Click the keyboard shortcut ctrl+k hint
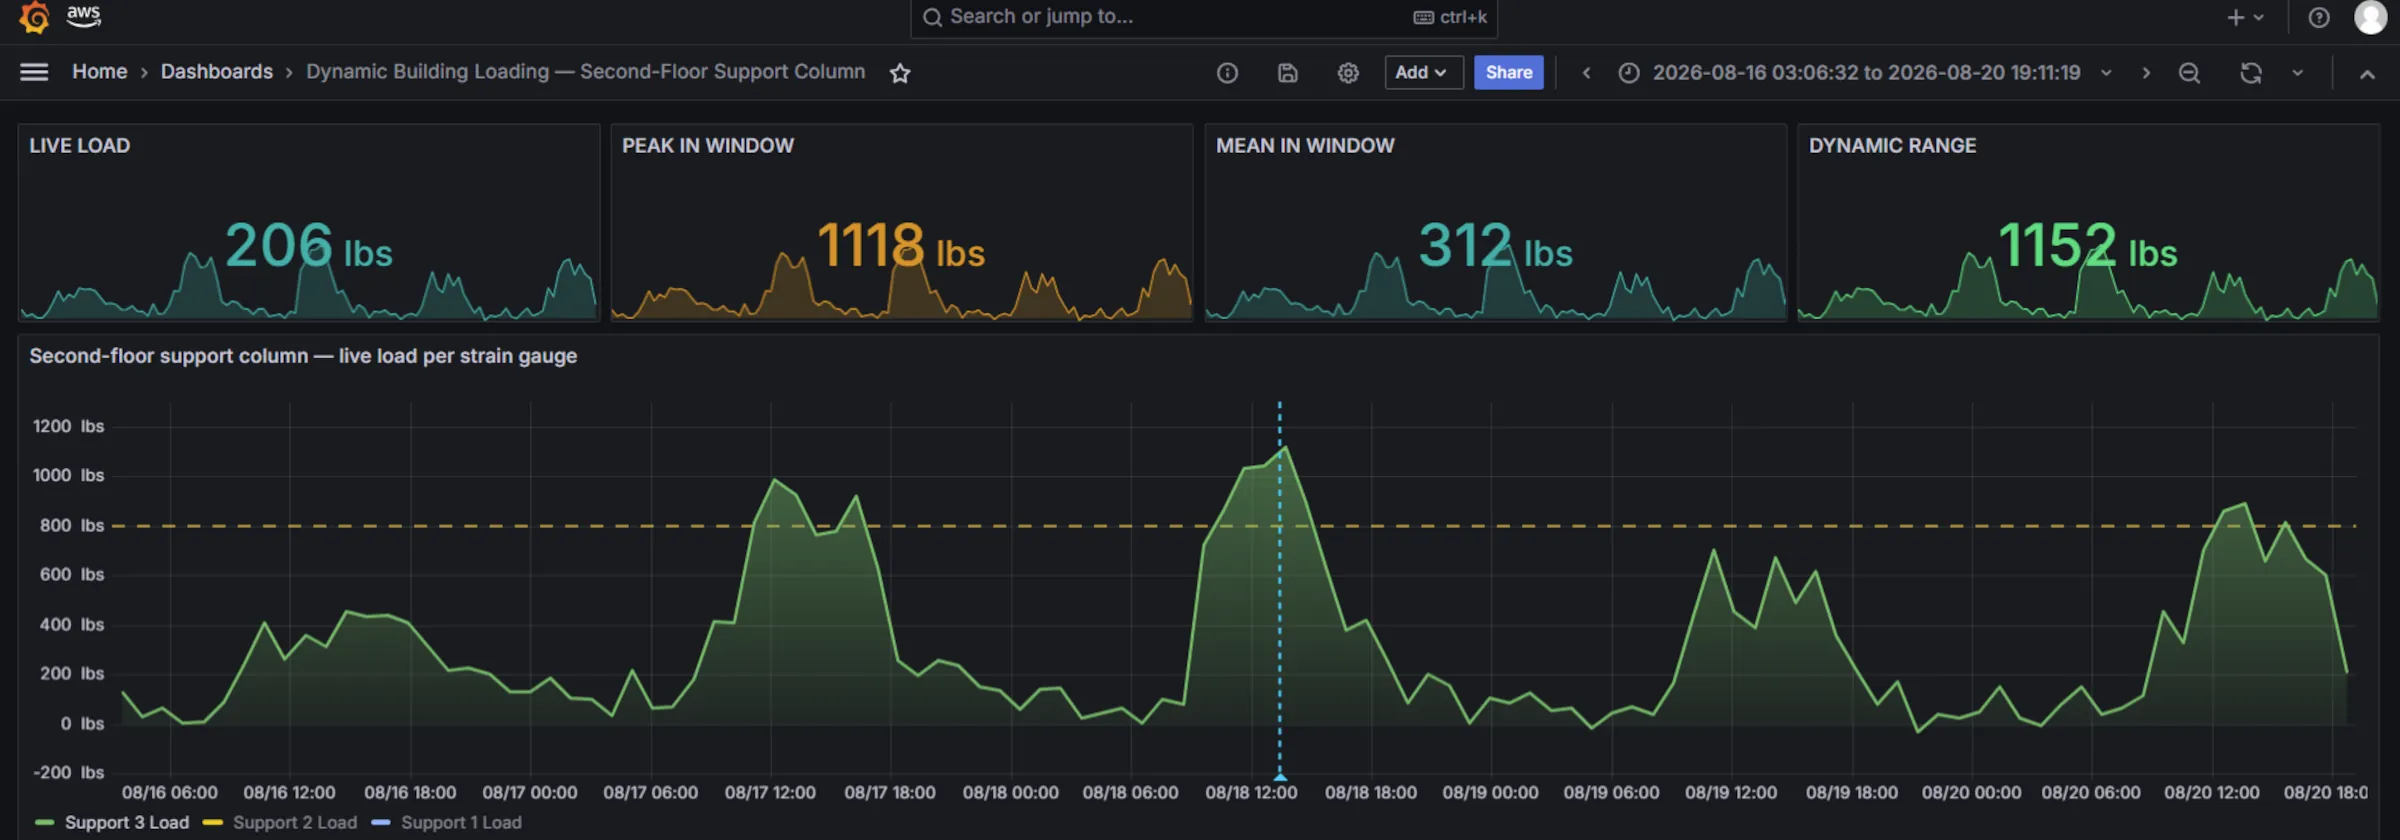Image resolution: width=2400 pixels, height=840 pixels. (x=1450, y=17)
